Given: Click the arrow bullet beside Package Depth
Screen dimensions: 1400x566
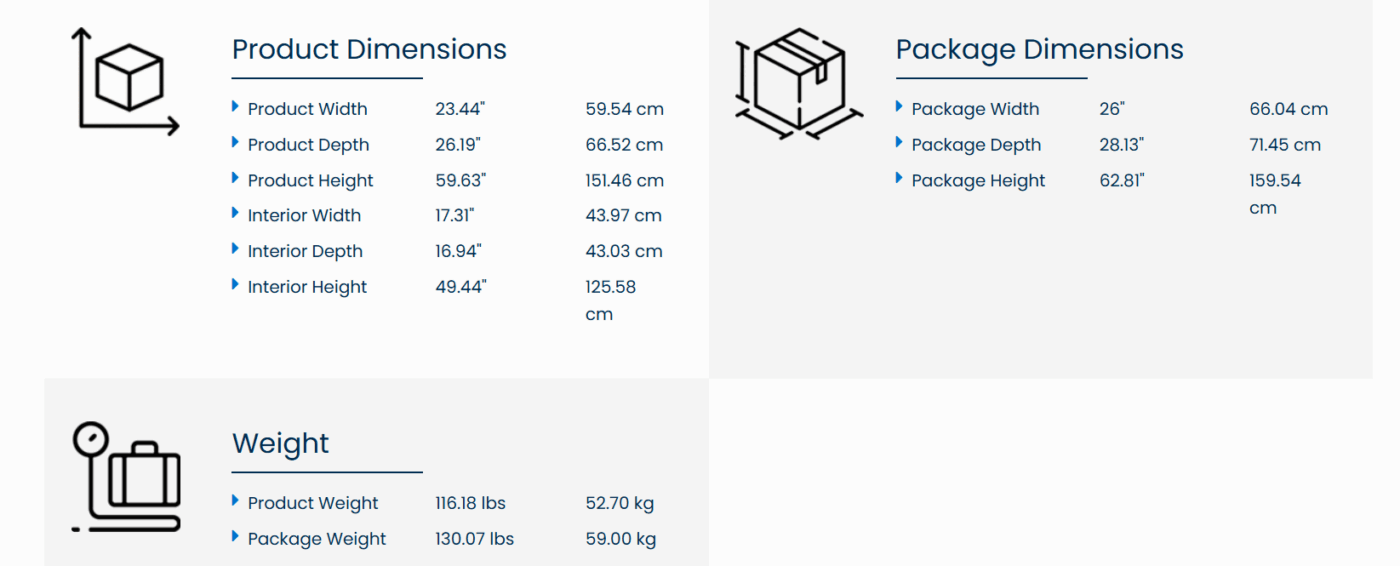Looking at the screenshot, I should (x=899, y=142).
